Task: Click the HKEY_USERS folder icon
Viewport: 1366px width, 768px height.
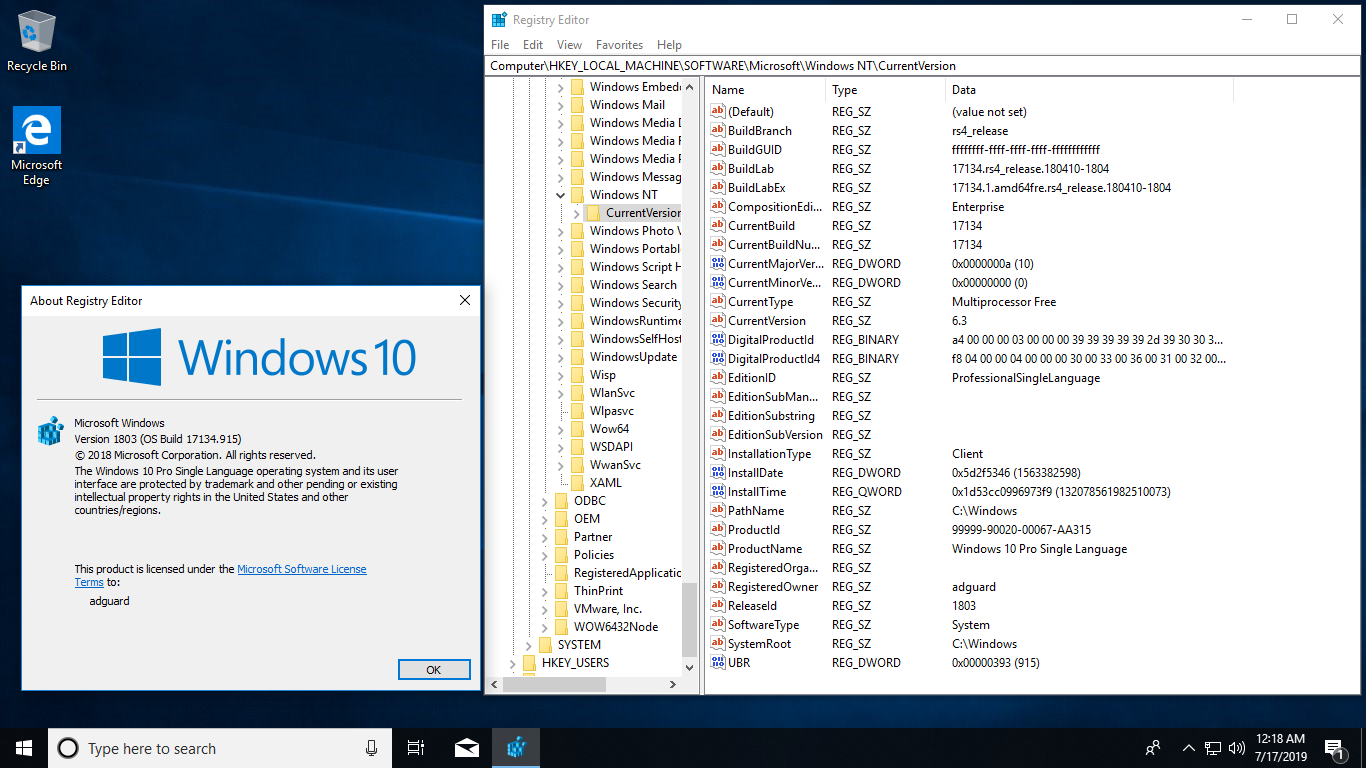Action: coord(529,663)
